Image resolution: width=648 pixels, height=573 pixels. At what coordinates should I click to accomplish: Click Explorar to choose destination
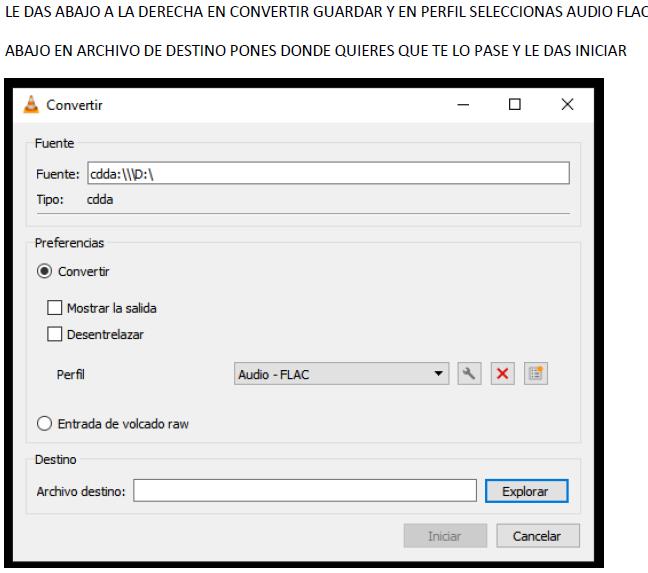[x=526, y=491]
